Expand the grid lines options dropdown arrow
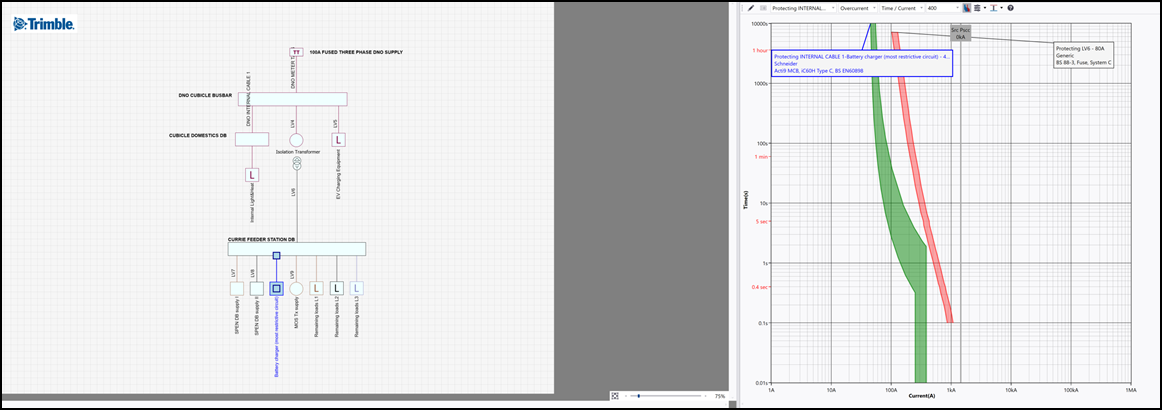The image size is (1162, 410). (985, 7)
